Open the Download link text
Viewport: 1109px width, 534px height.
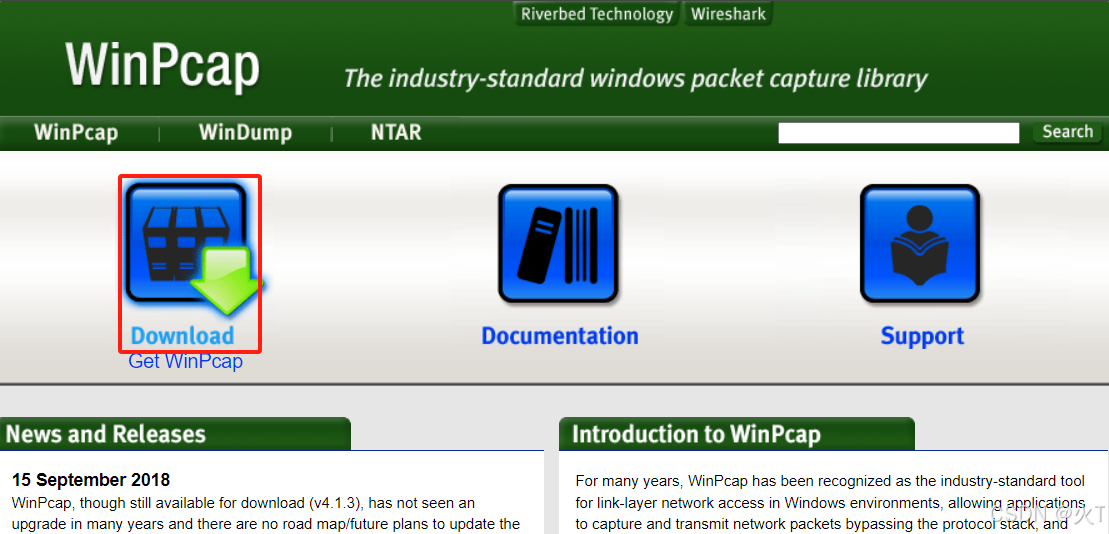[182, 336]
